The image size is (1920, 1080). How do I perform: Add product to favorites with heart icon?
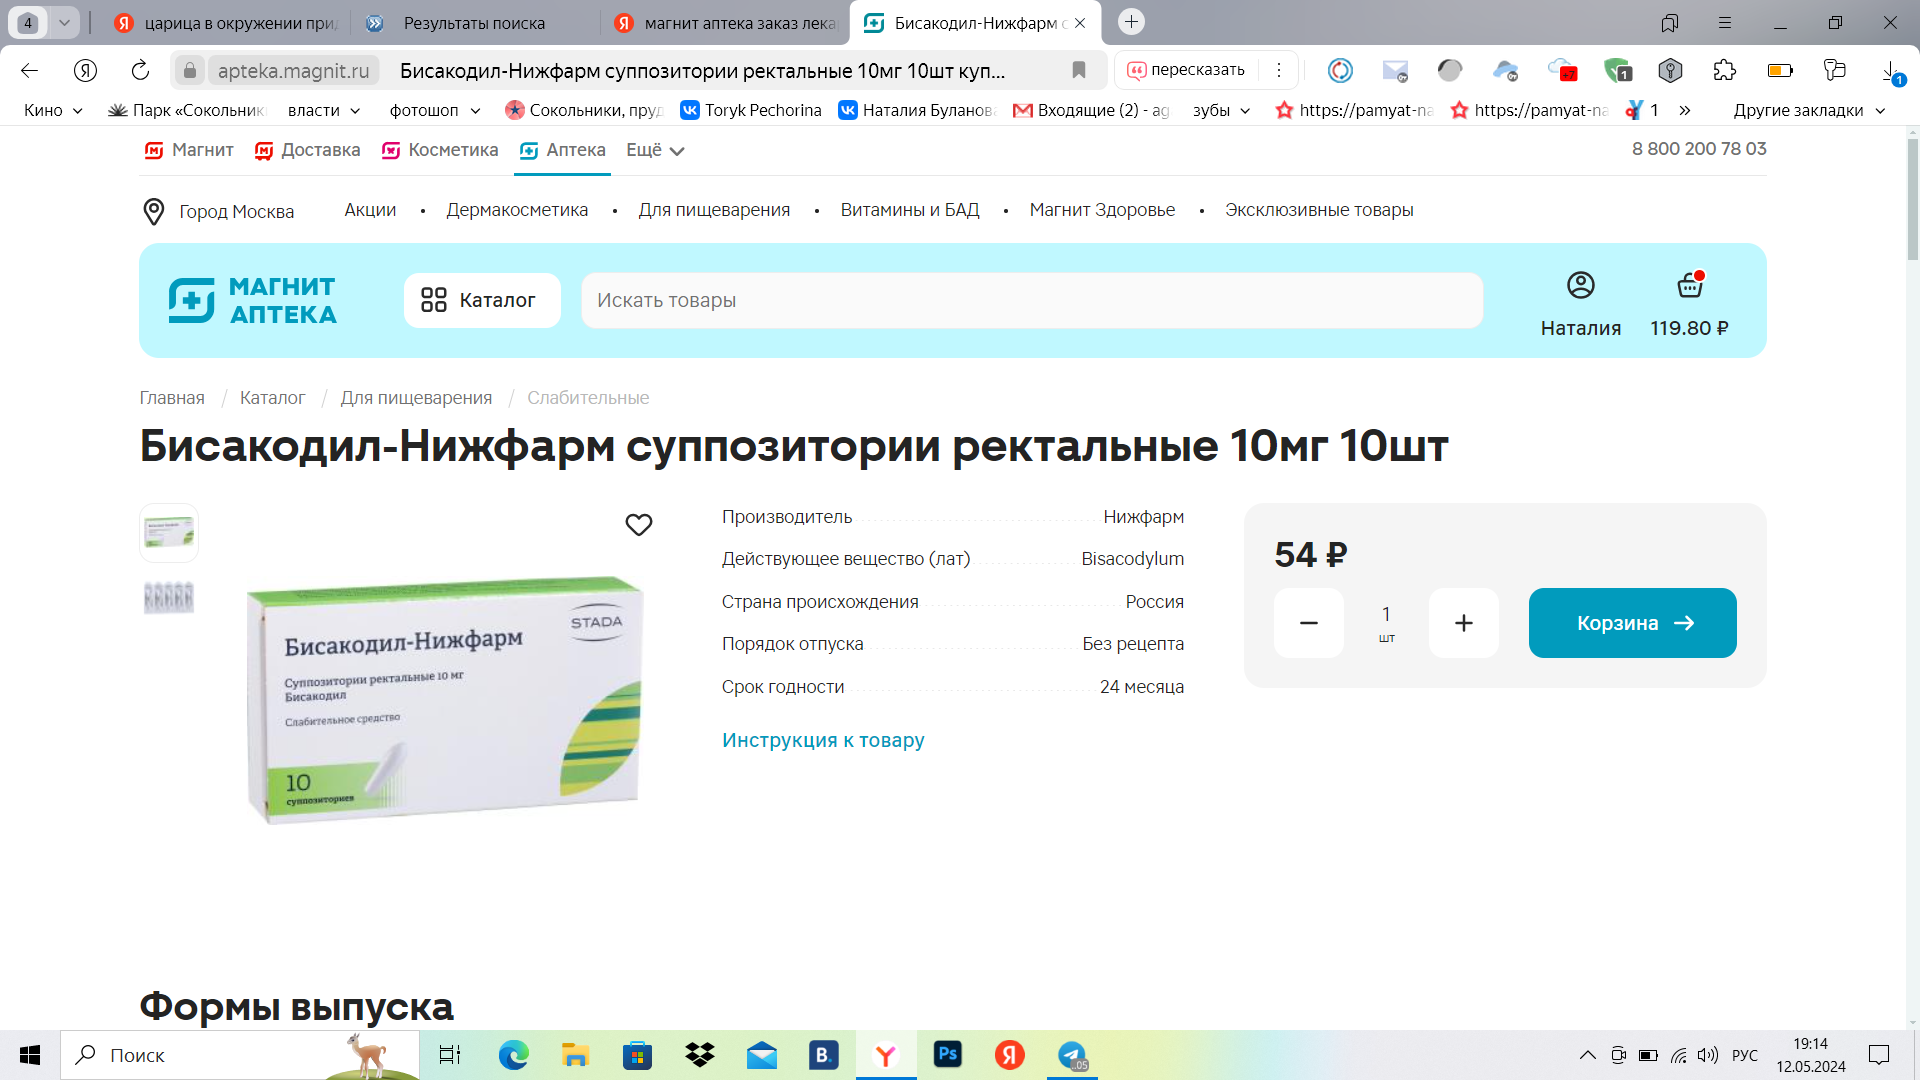[639, 525]
